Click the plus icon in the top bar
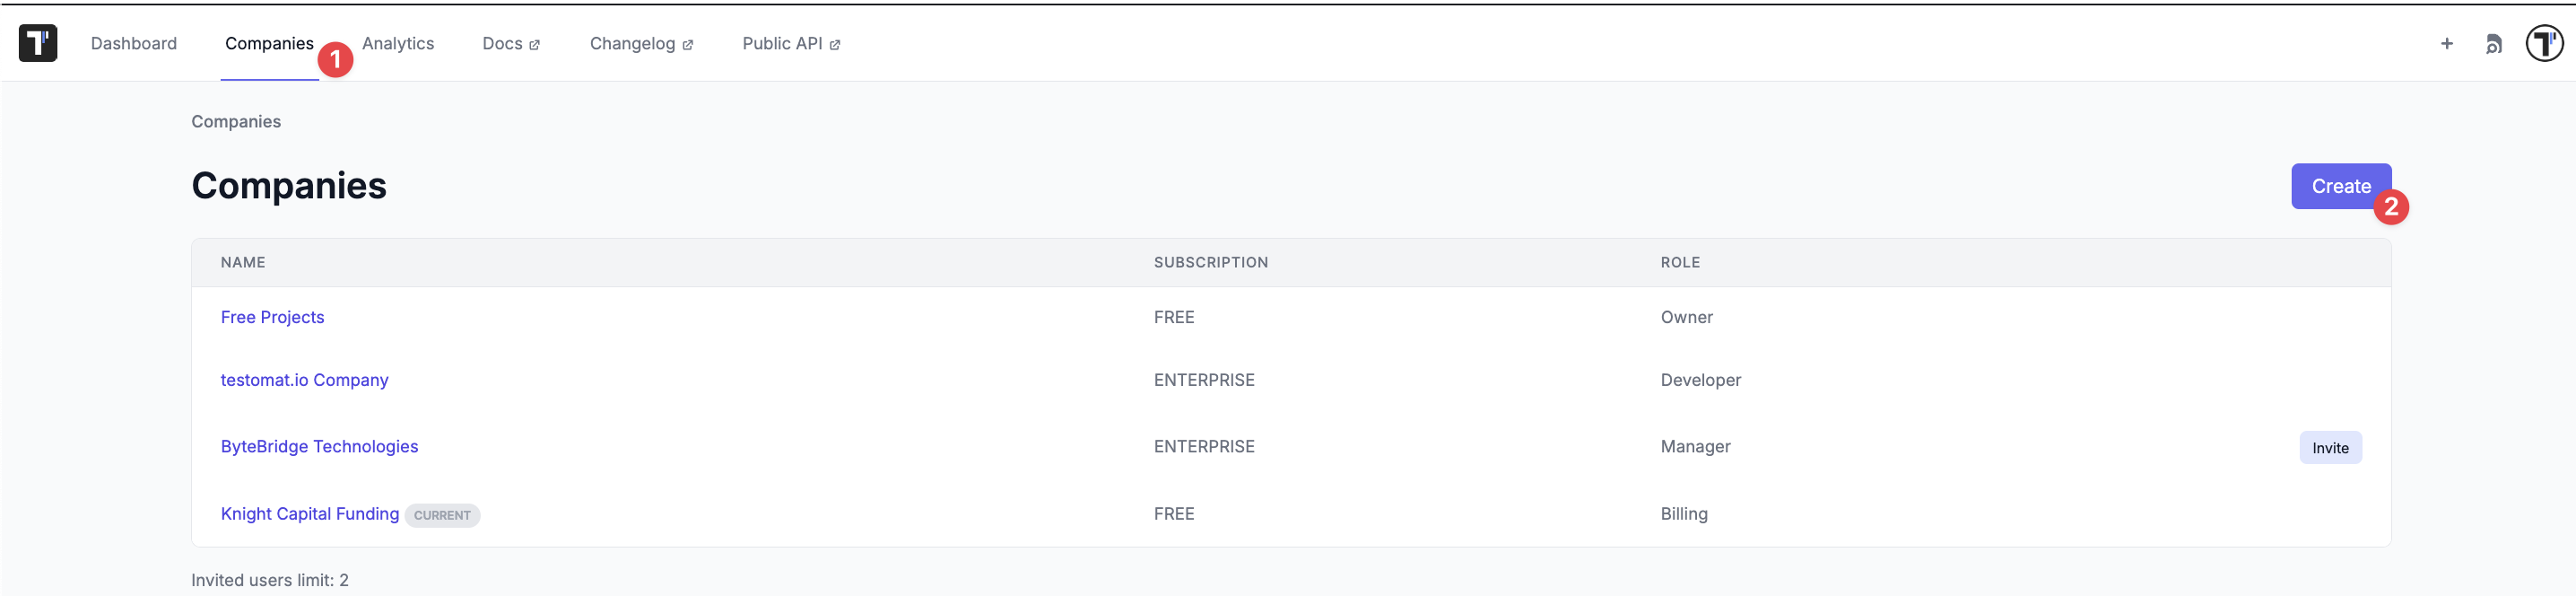This screenshot has width=2576, height=596. tap(2447, 43)
